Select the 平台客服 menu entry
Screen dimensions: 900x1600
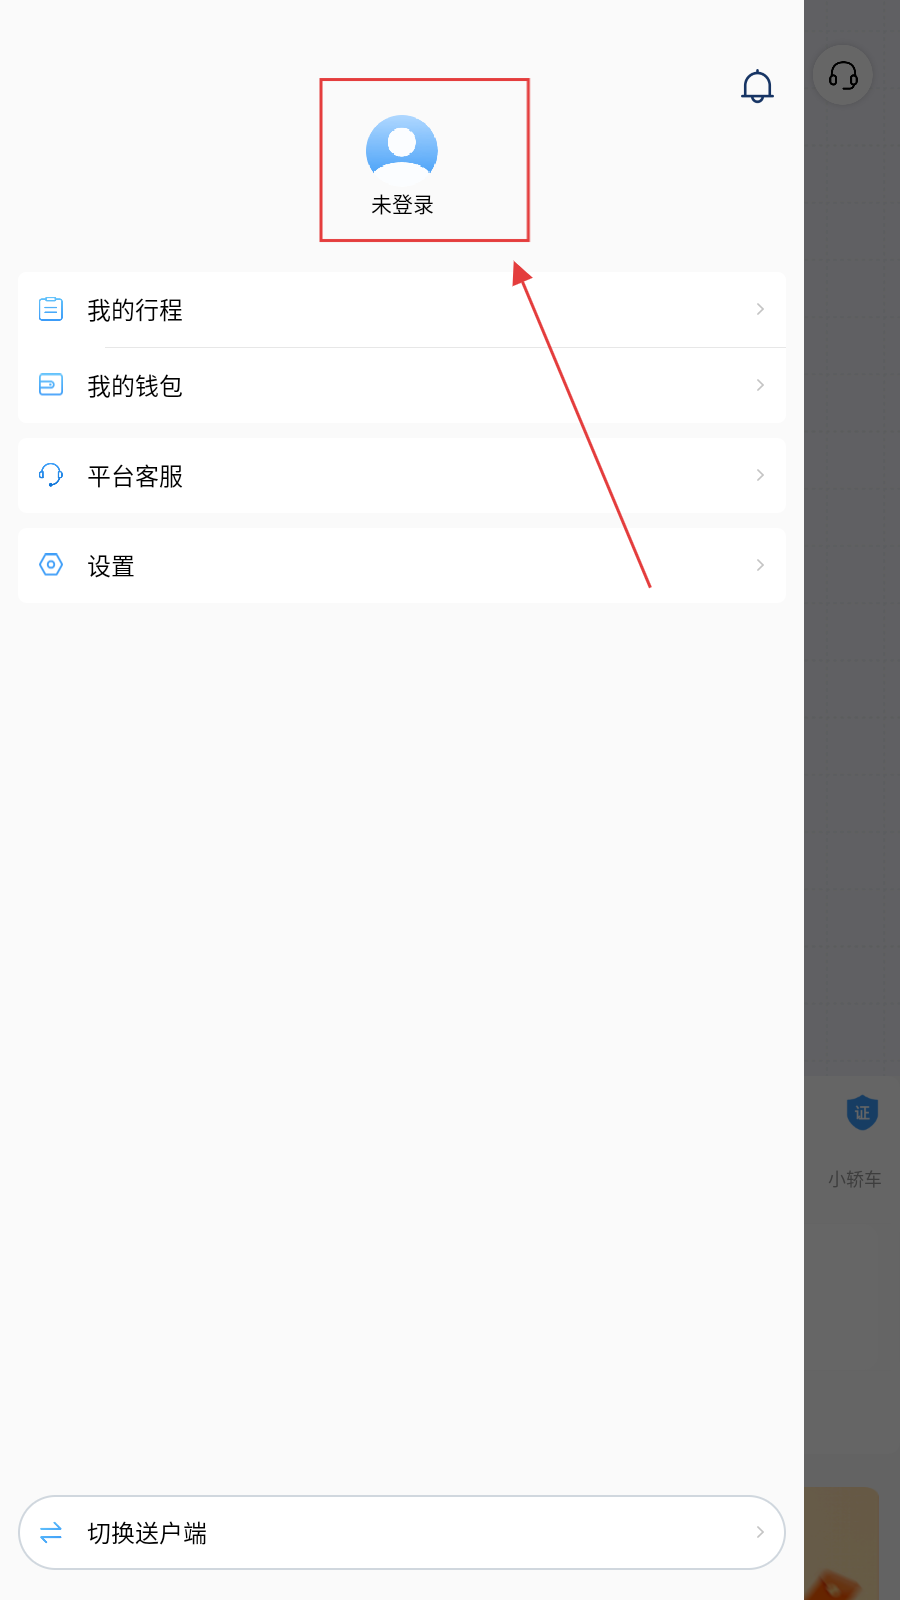402,475
